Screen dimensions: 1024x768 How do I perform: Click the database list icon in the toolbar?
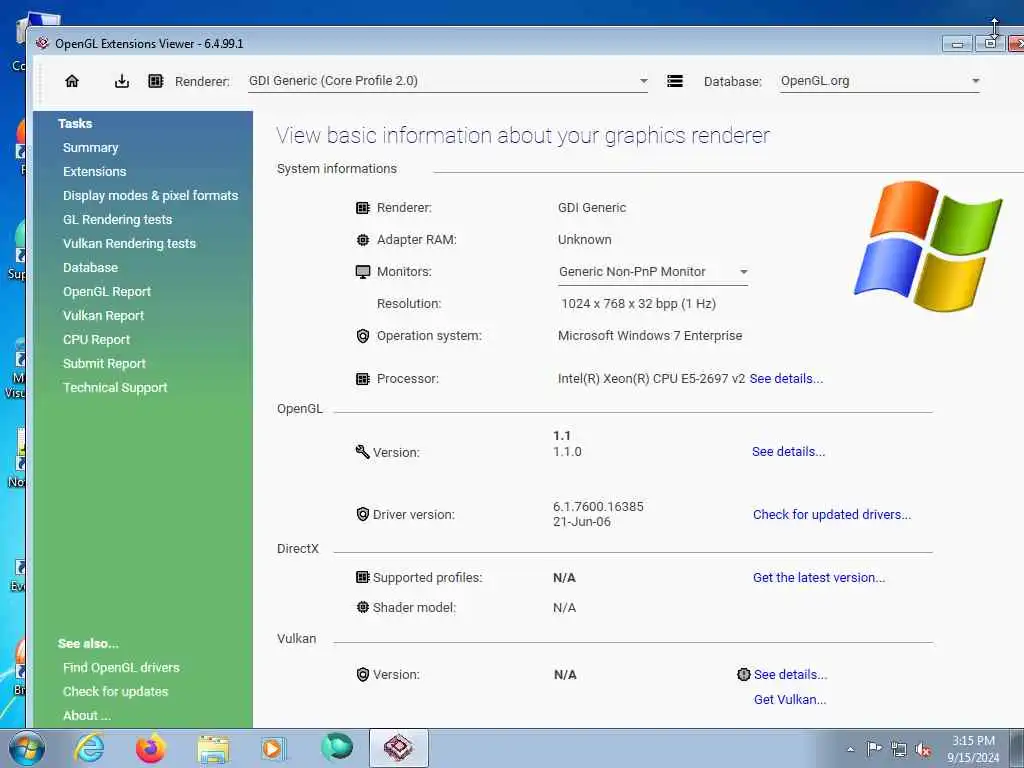pos(675,81)
